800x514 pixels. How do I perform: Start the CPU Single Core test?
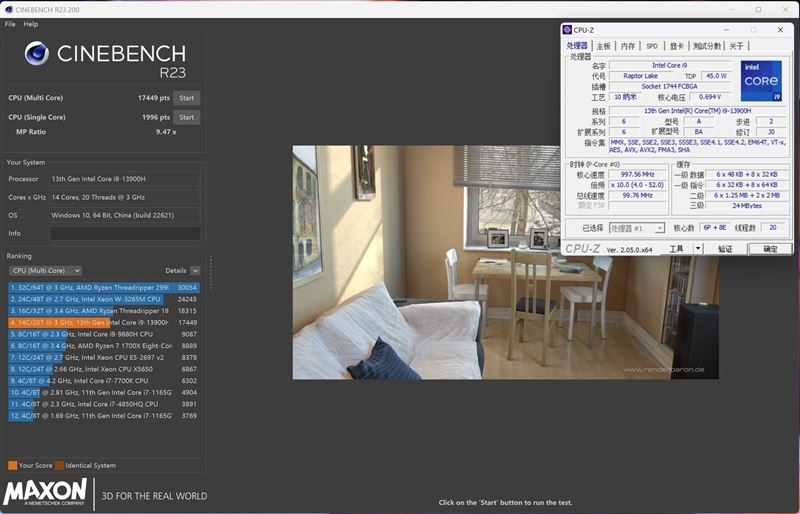coord(186,117)
